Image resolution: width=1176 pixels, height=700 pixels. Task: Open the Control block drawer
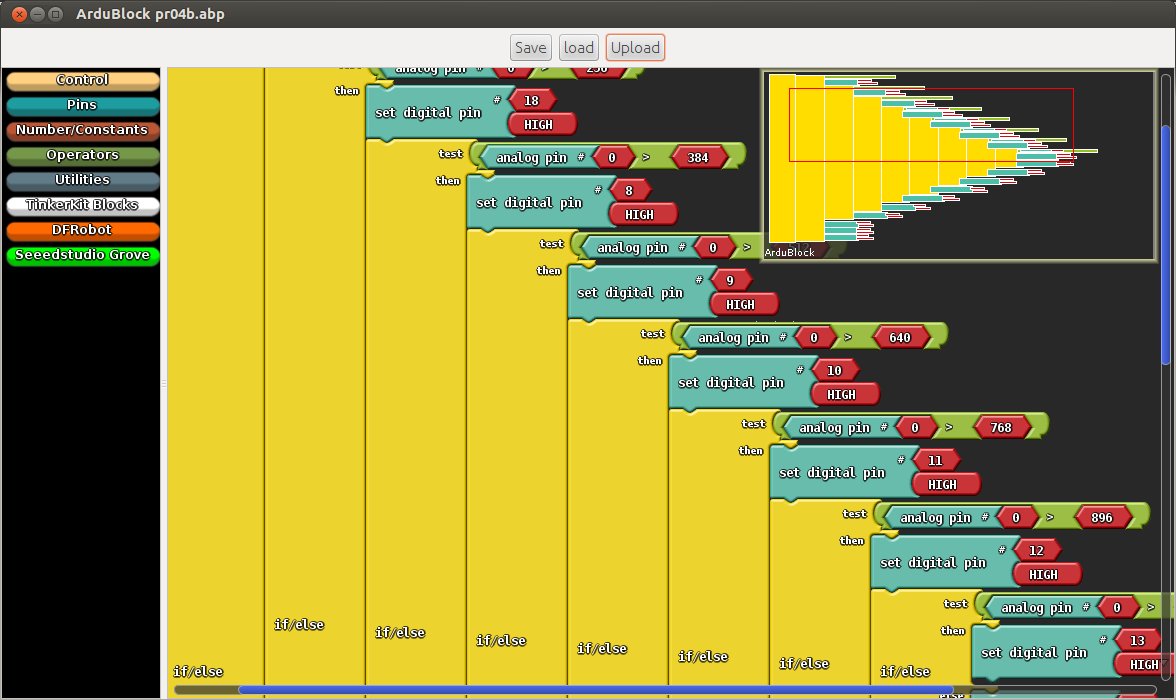[x=82, y=80]
